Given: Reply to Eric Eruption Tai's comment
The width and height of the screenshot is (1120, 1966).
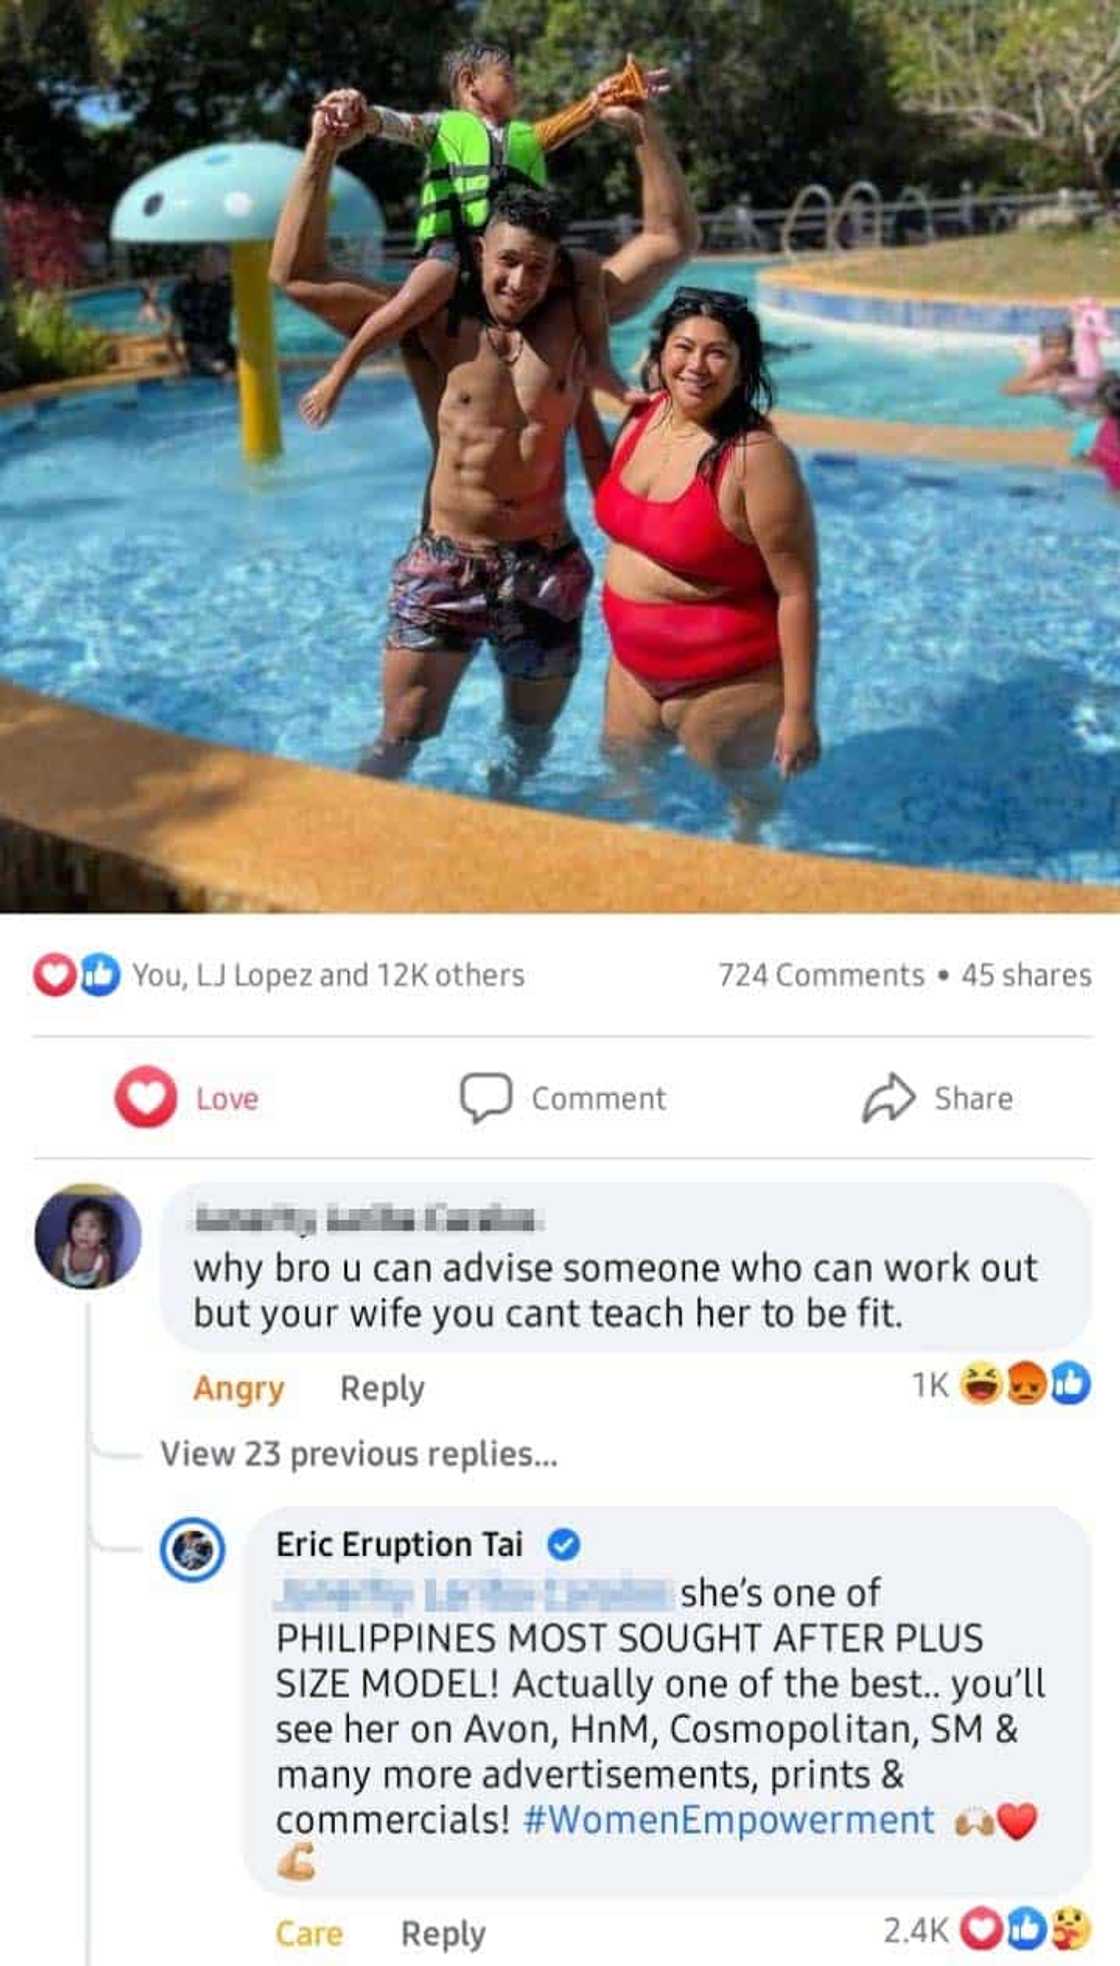Looking at the screenshot, I should (443, 1933).
